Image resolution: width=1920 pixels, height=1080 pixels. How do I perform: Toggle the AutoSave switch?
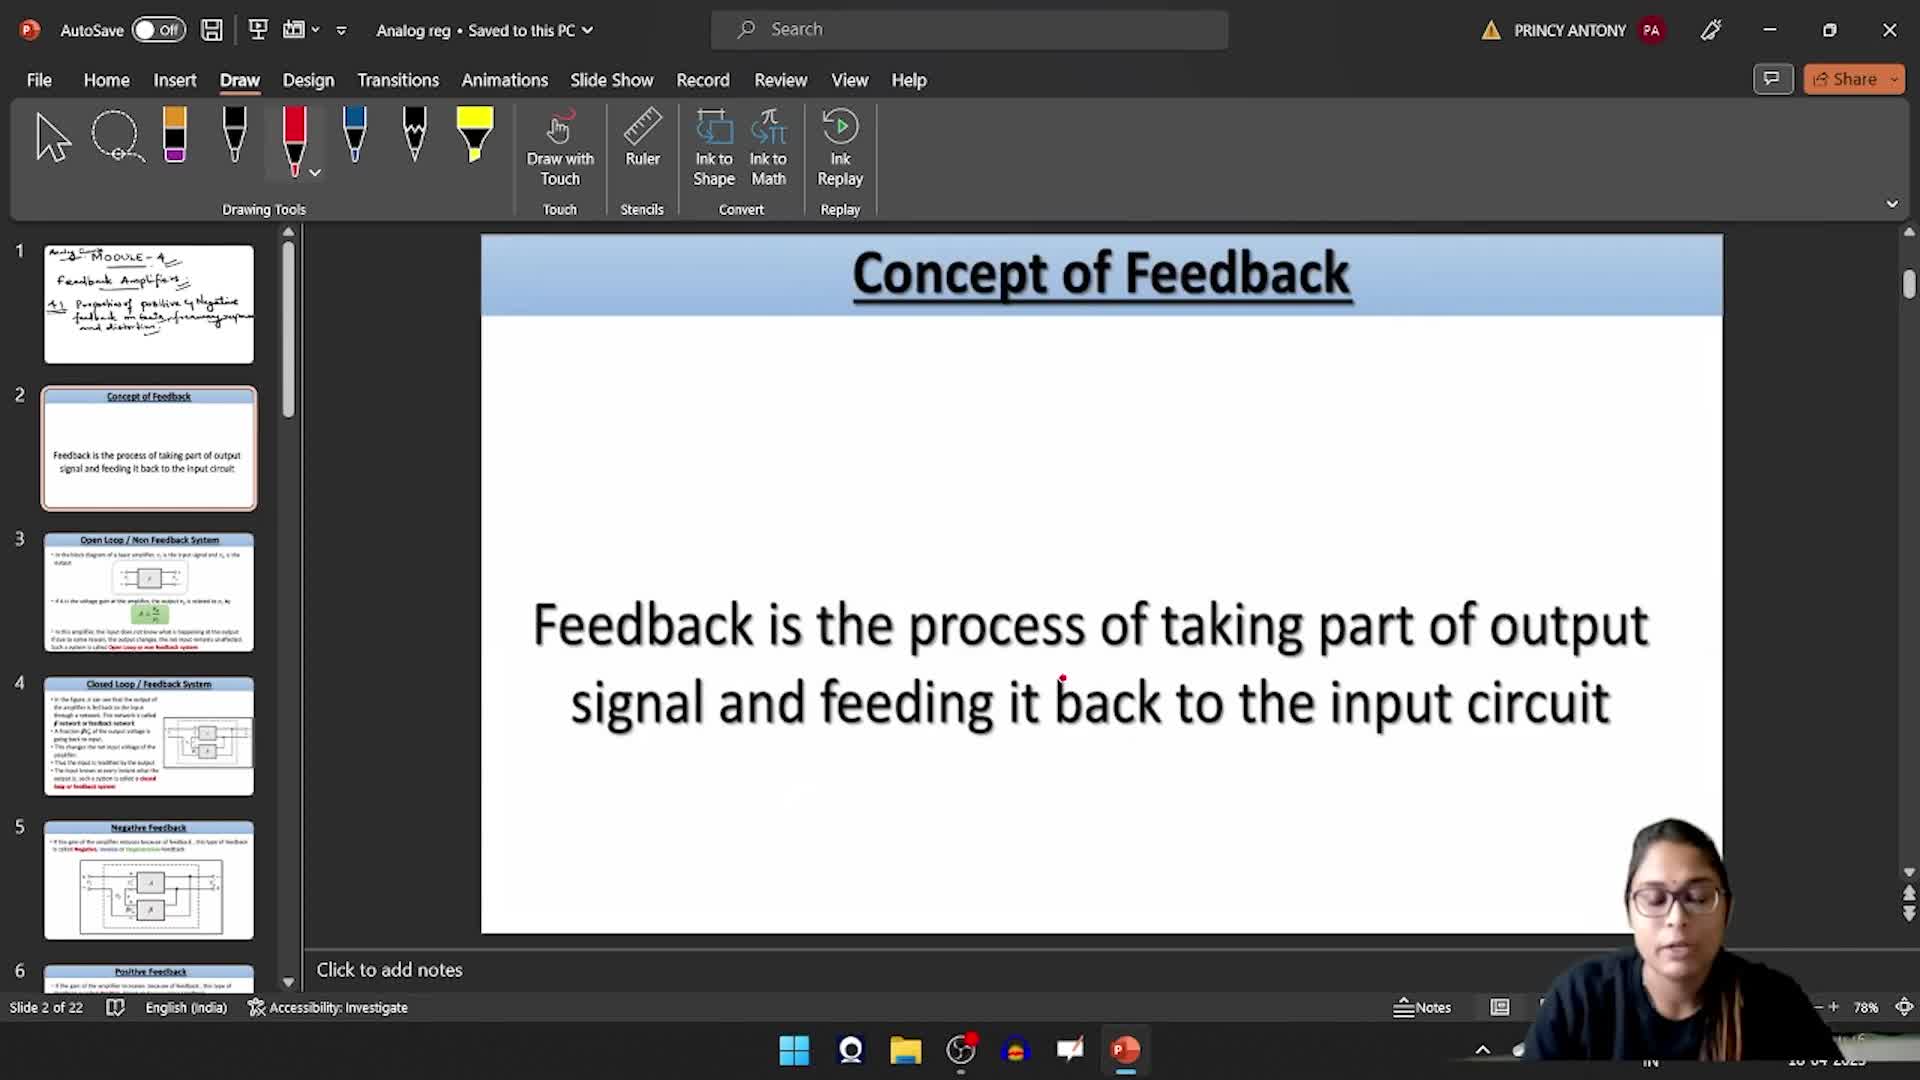158,30
